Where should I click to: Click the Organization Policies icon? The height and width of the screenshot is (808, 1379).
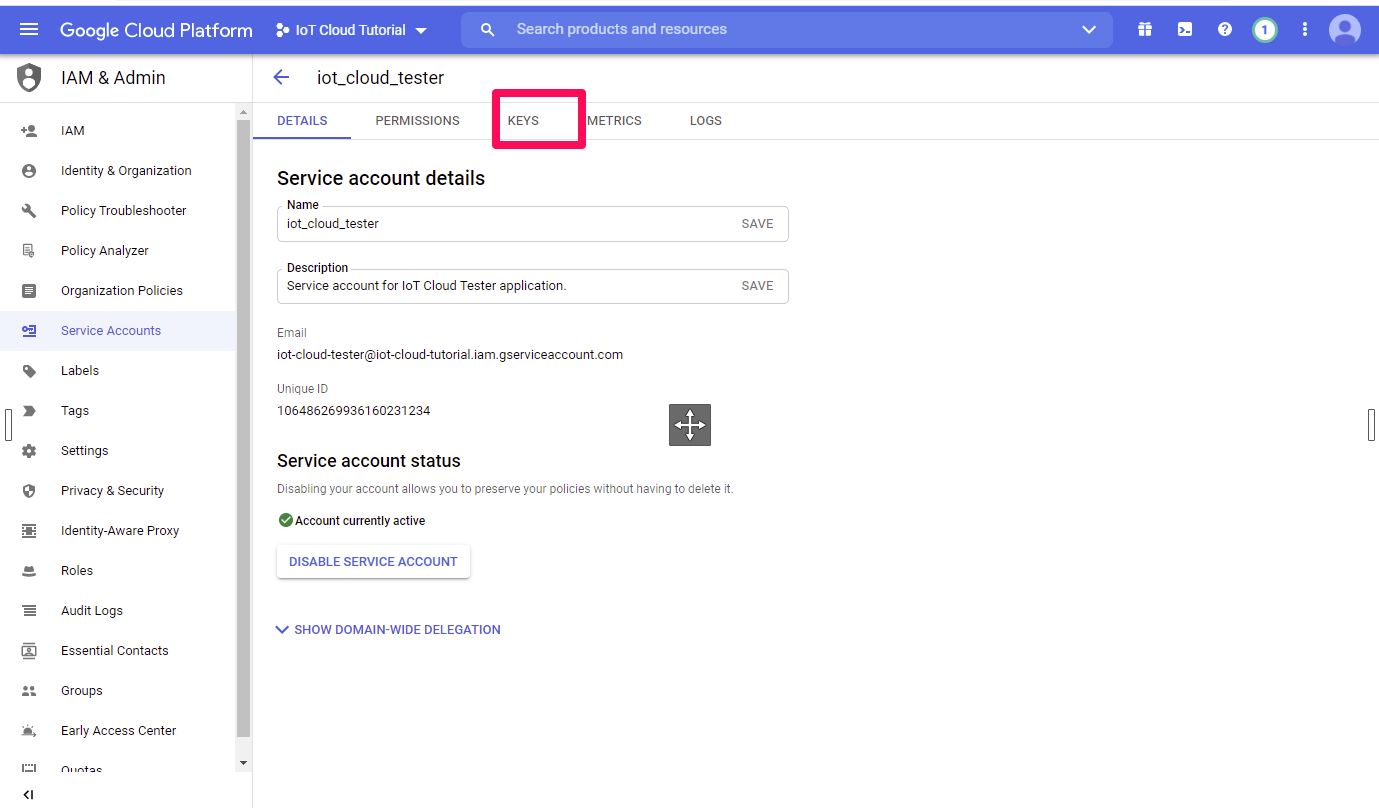click(29, 291)
